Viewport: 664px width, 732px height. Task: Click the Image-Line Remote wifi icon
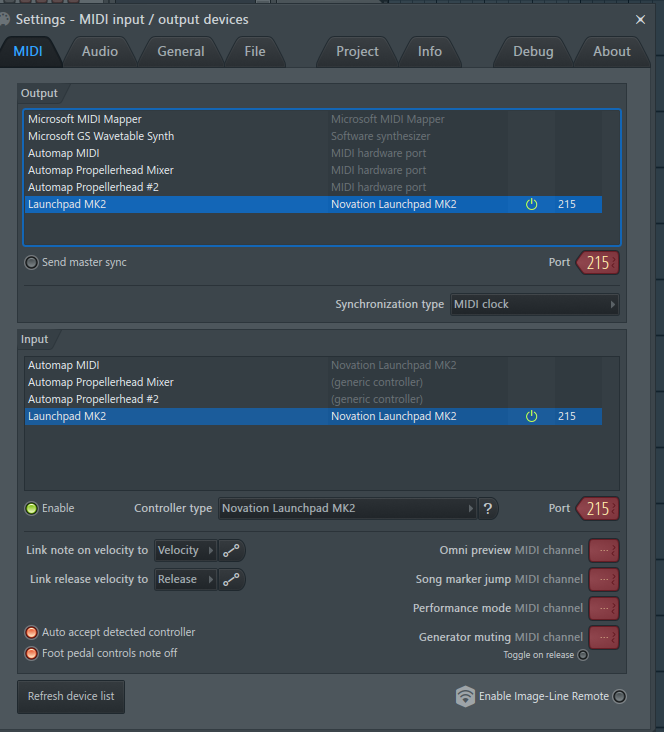[x=465, y=697]
